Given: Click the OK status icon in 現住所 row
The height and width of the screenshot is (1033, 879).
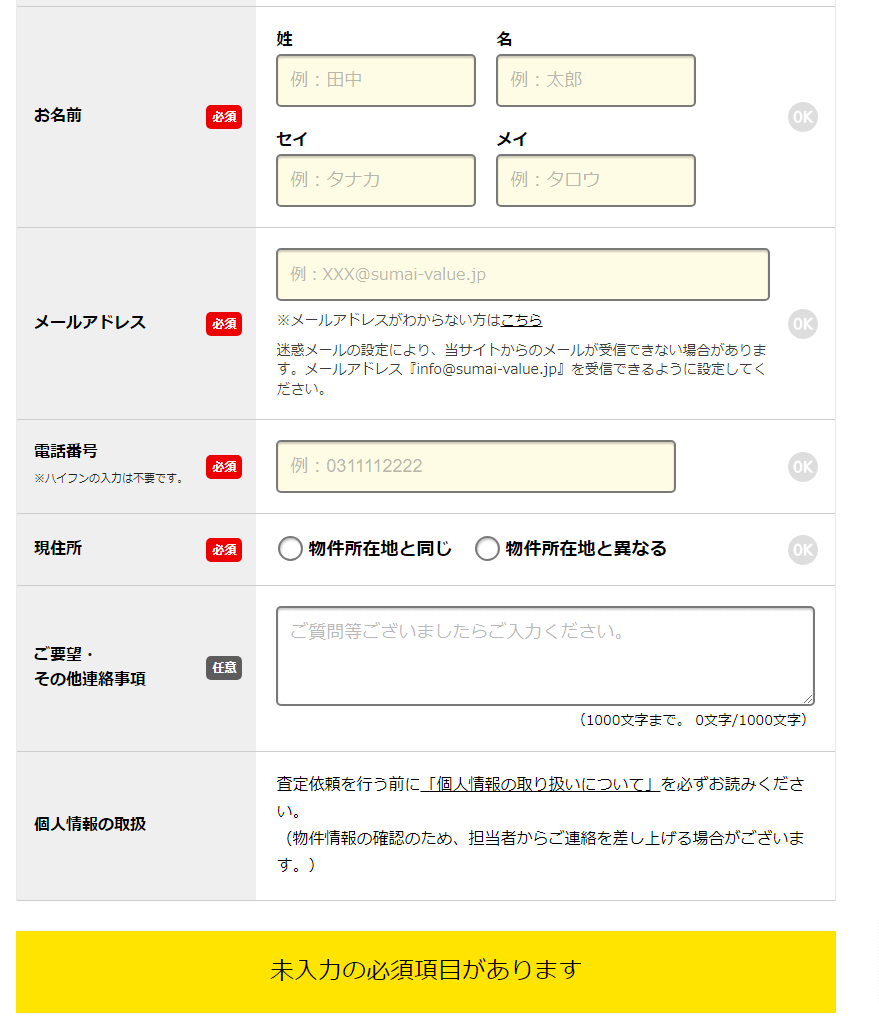Looking at the screenshot, I should pyautogui.click(x=803, y=550).
